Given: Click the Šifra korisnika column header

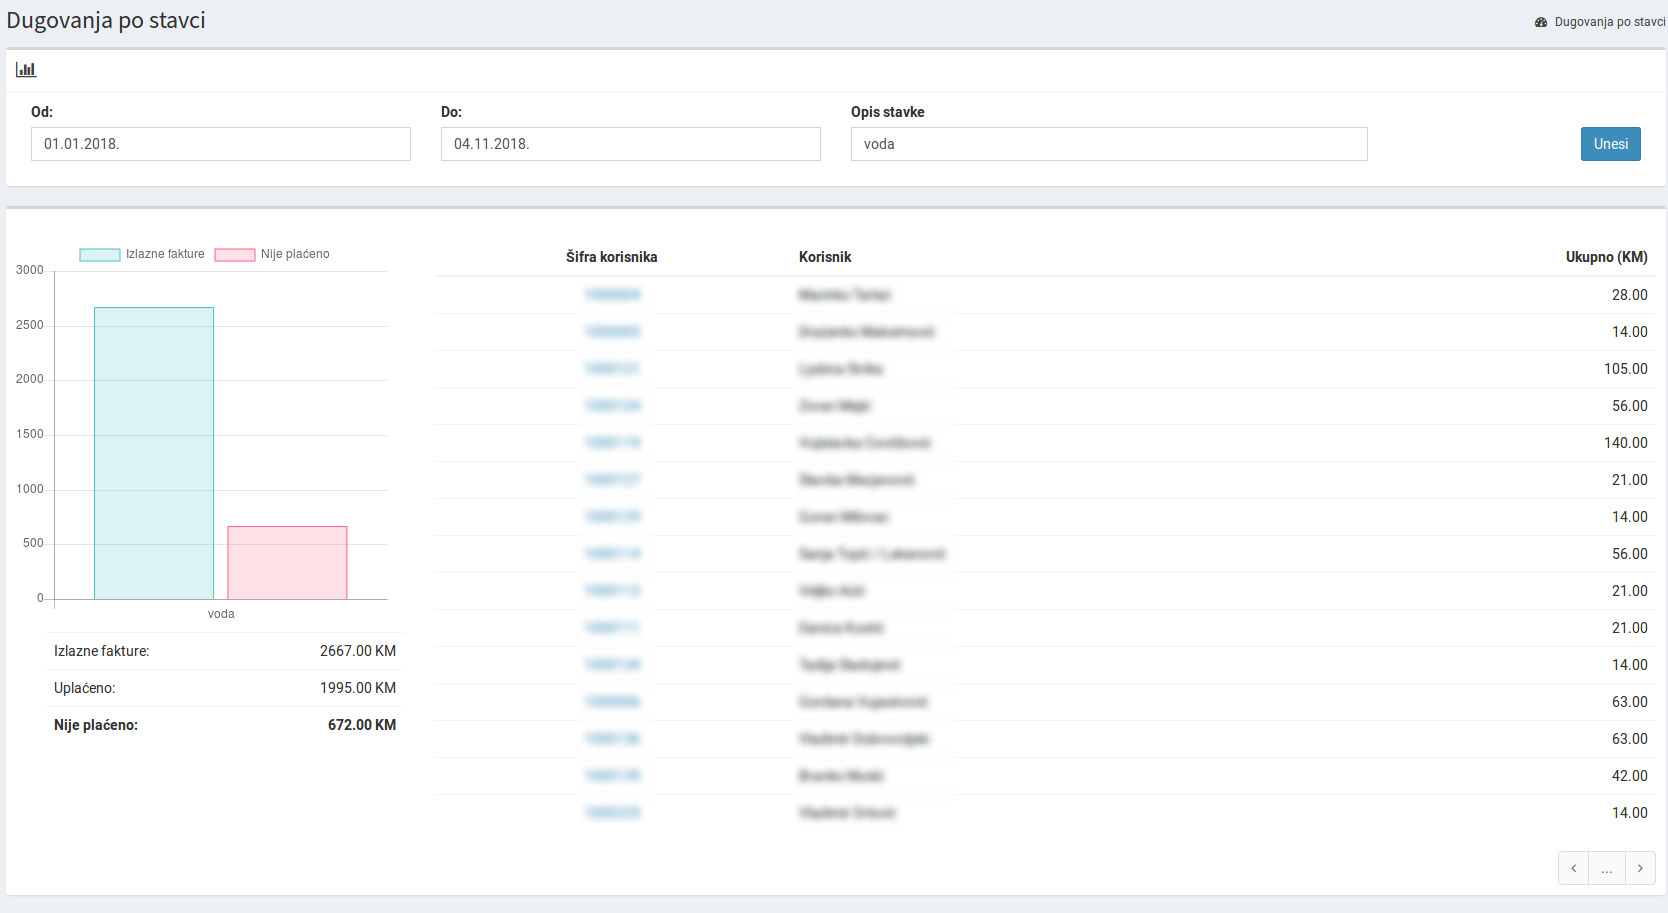Looking at the screenshot, I should [611, 257].
